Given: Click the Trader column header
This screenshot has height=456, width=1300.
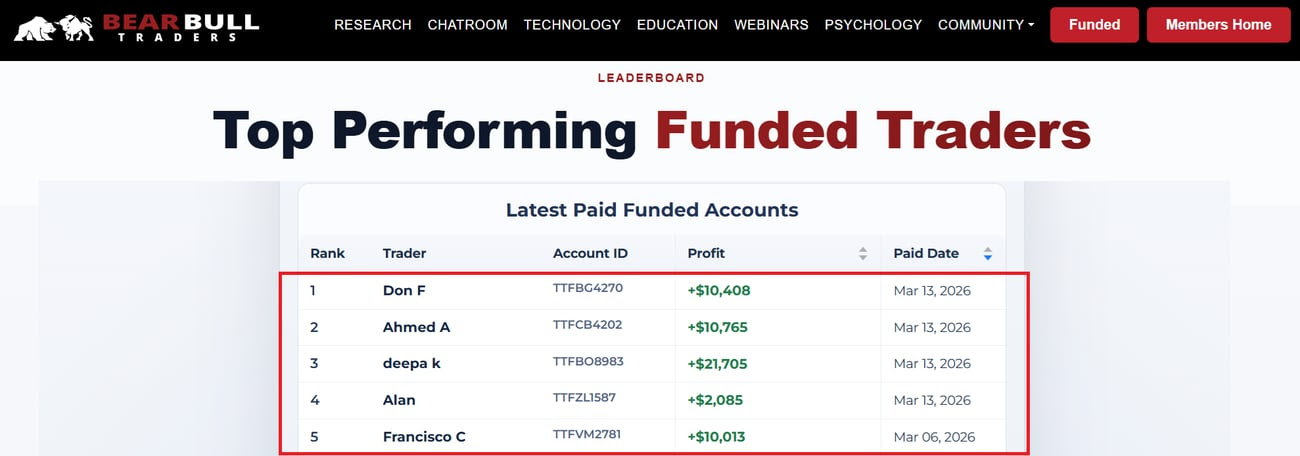Looking at the screenshot, I should [x=404, y=254].
